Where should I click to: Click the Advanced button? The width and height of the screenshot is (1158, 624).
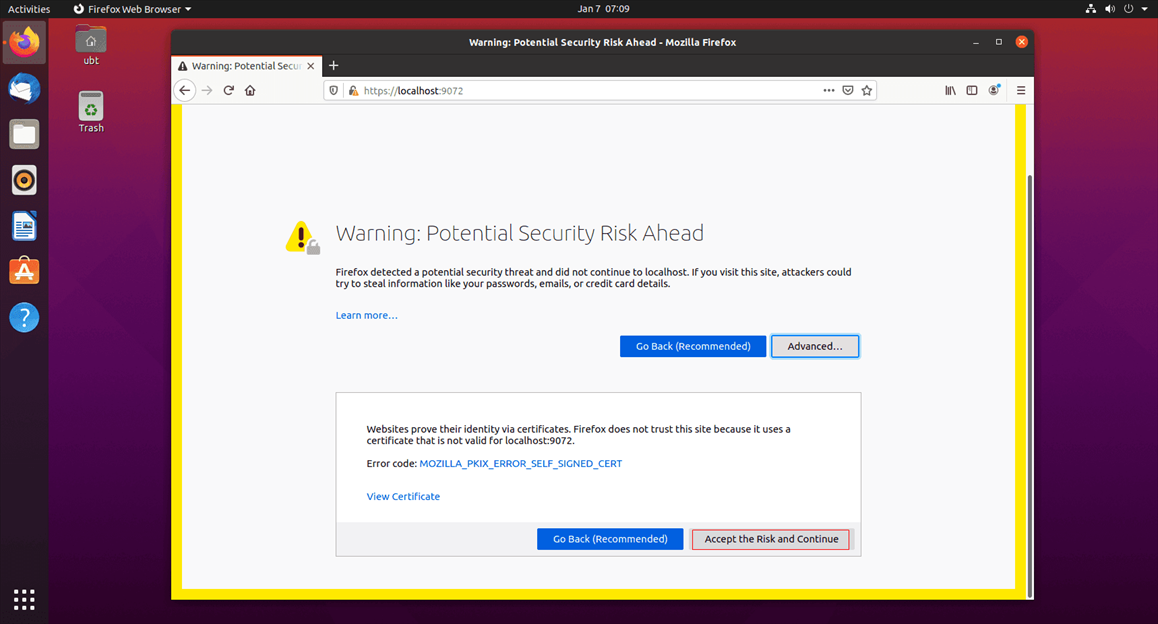tap(814, 346)
